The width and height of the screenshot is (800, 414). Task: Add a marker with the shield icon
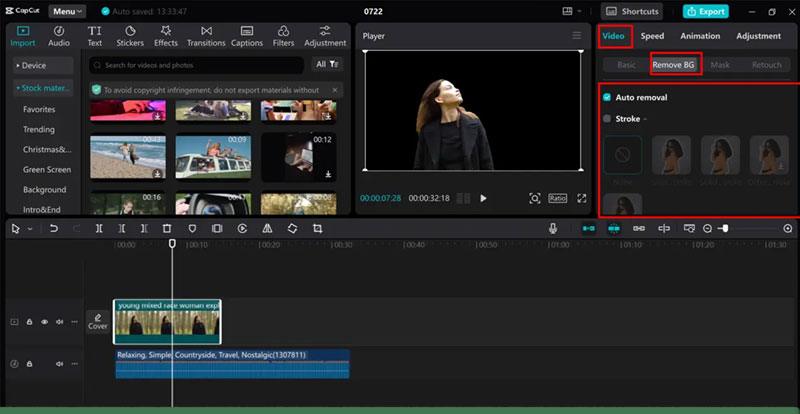[x=192, y=229]
